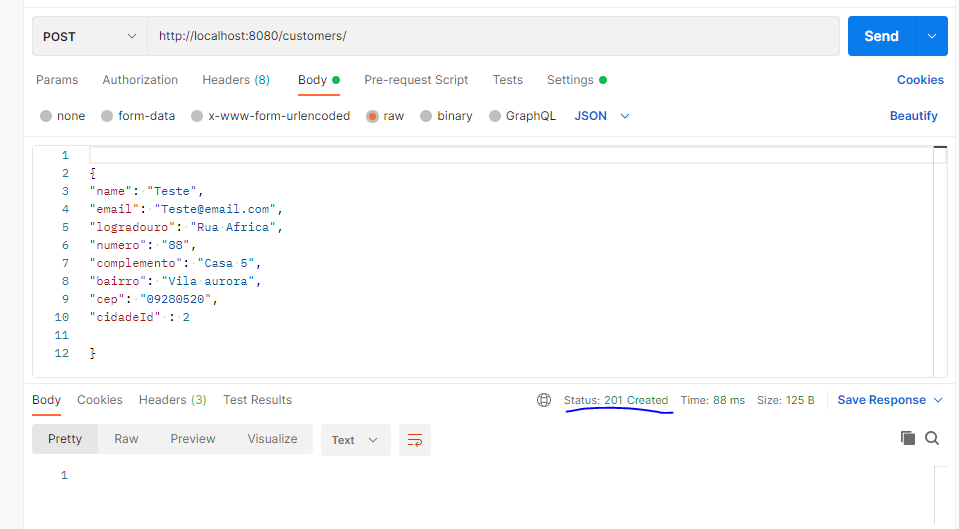The height and width of the screenshot is (529, 959).
Task: Switch to the Preview response view
Action: coord(193,439)
